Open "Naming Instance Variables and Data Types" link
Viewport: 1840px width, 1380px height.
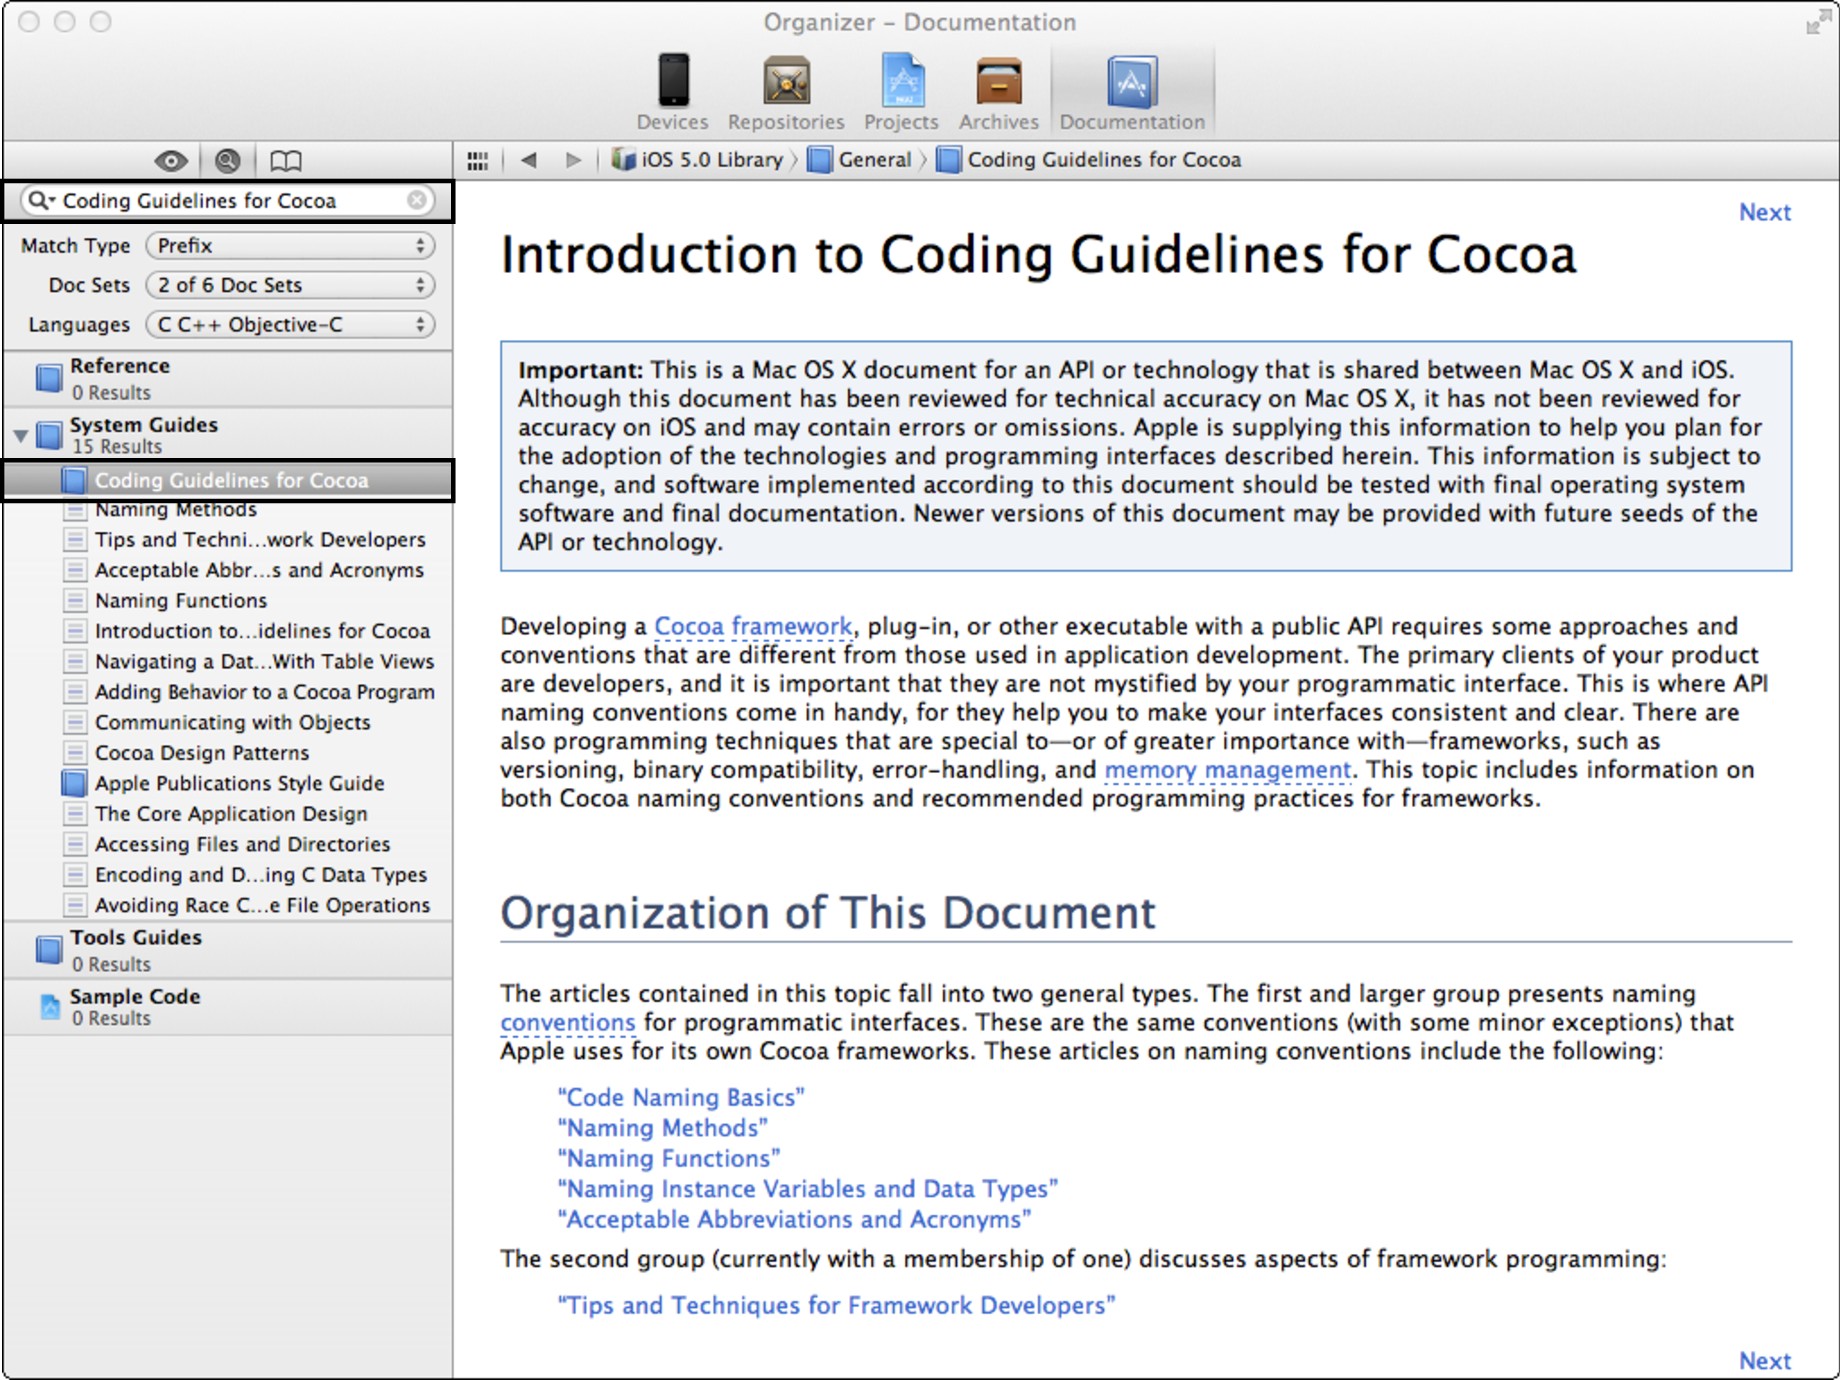pyautogui.click(x=808, y=1189)
